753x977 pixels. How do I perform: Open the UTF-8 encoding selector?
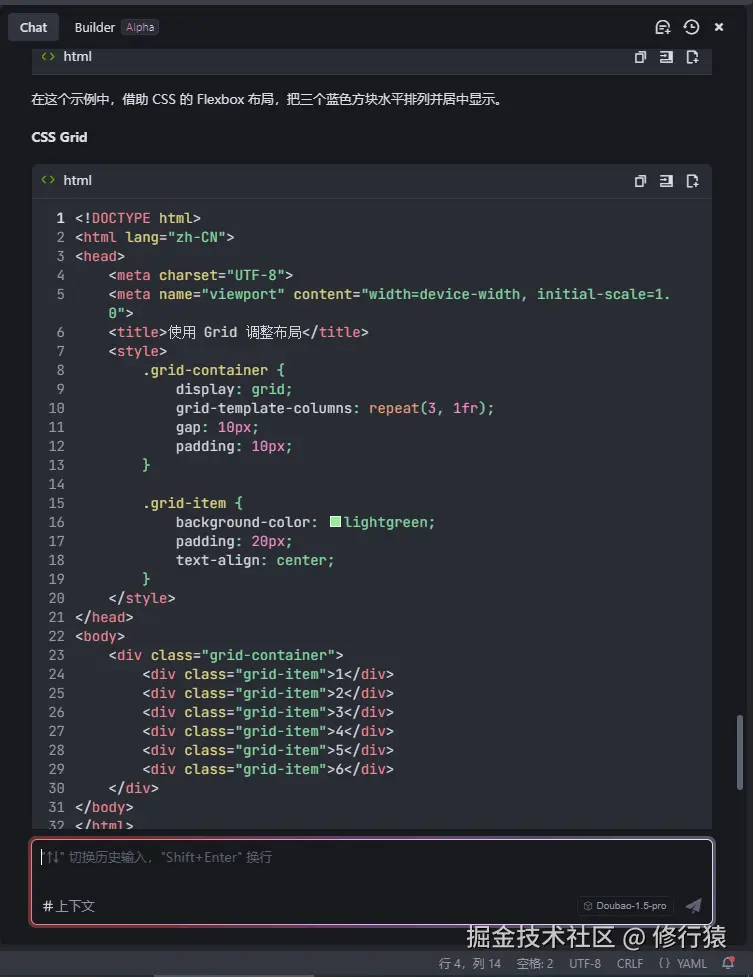(x=585, y=964)
